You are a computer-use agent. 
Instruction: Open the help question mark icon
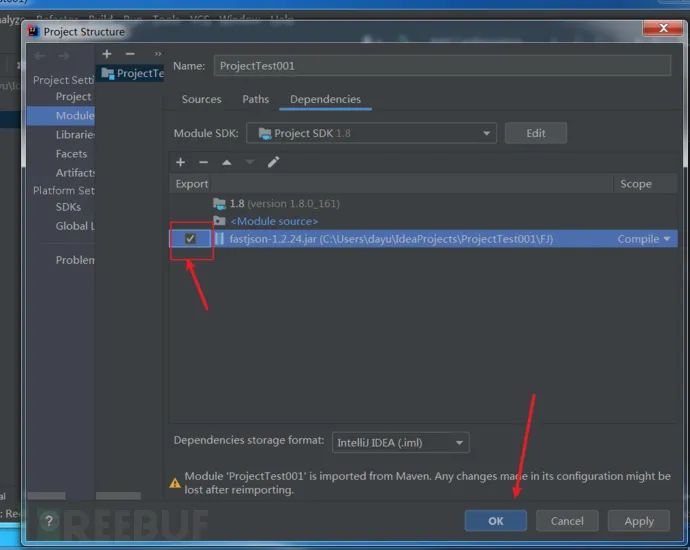pos(49,521)
